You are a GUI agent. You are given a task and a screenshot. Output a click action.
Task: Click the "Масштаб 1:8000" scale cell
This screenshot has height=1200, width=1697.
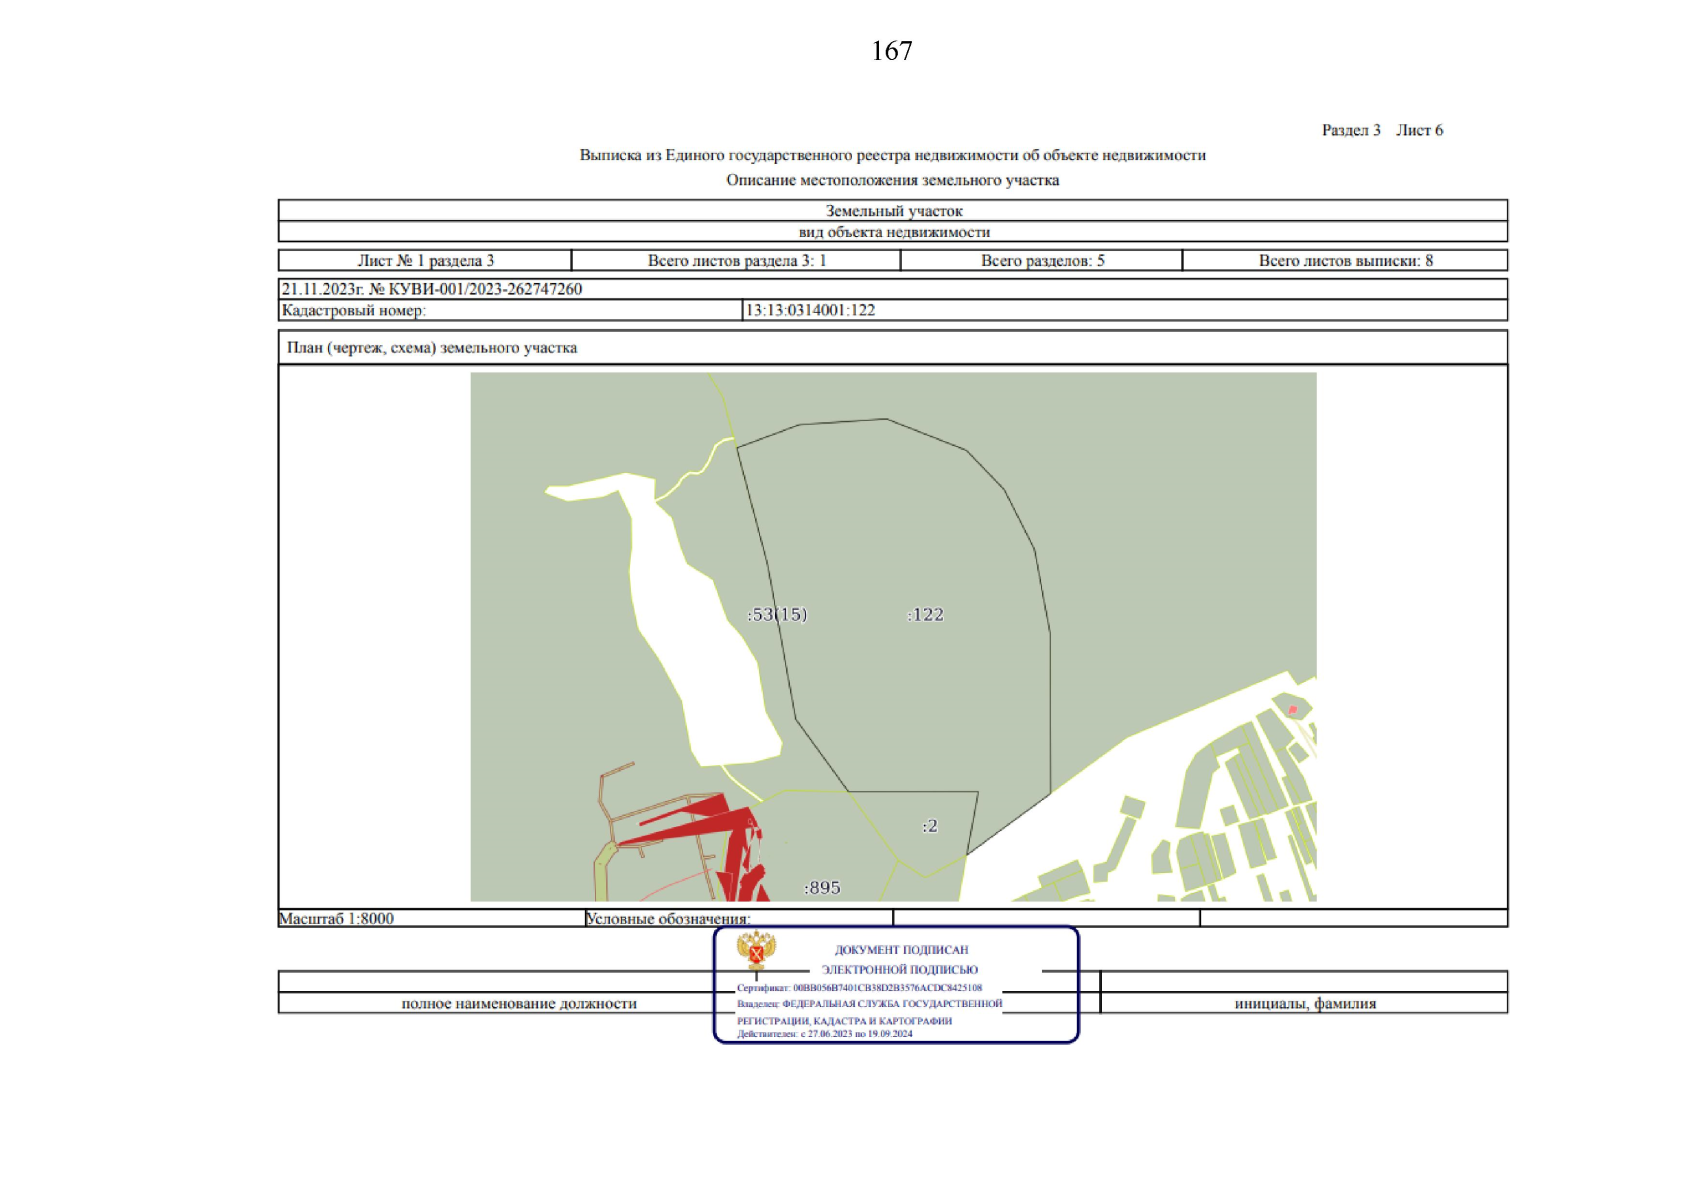(x=336, y=918)
